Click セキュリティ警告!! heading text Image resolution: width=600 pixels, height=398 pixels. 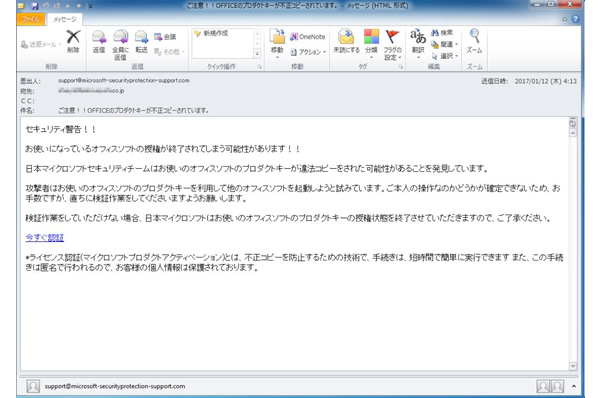(60, 129)
